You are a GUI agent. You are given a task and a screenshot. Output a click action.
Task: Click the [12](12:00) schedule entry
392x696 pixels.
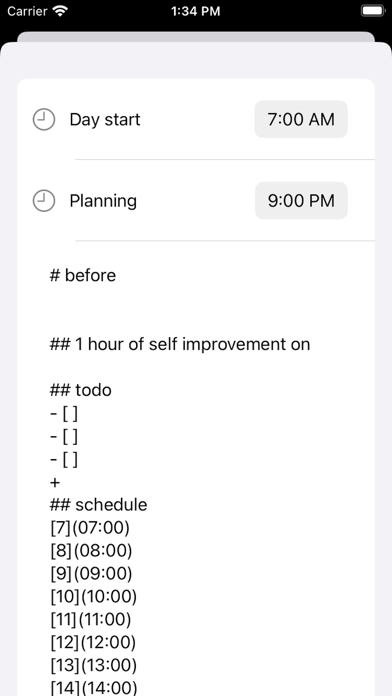pos(93,642)
